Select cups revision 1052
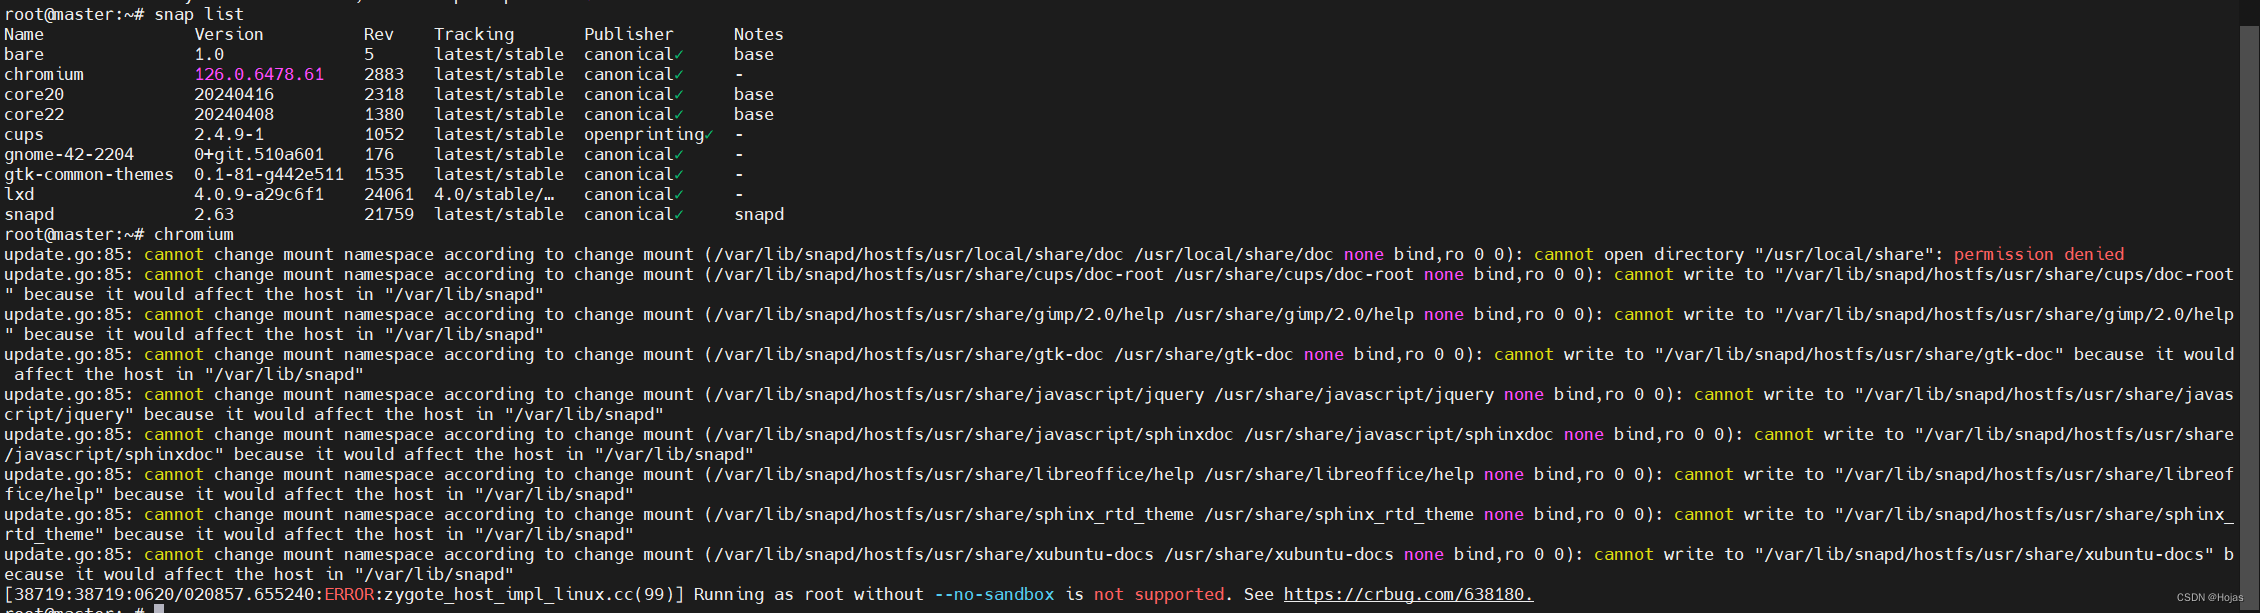Viewport: 2260px width, 613px height. (384, 135)
